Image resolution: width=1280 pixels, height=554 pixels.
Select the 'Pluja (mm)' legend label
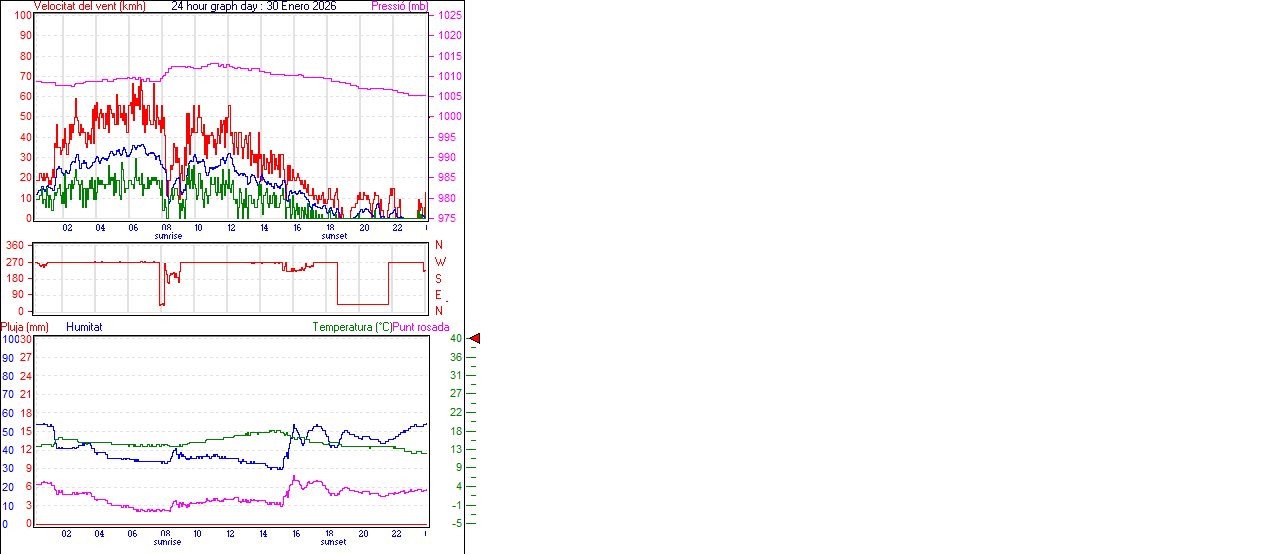click(25, 327)
